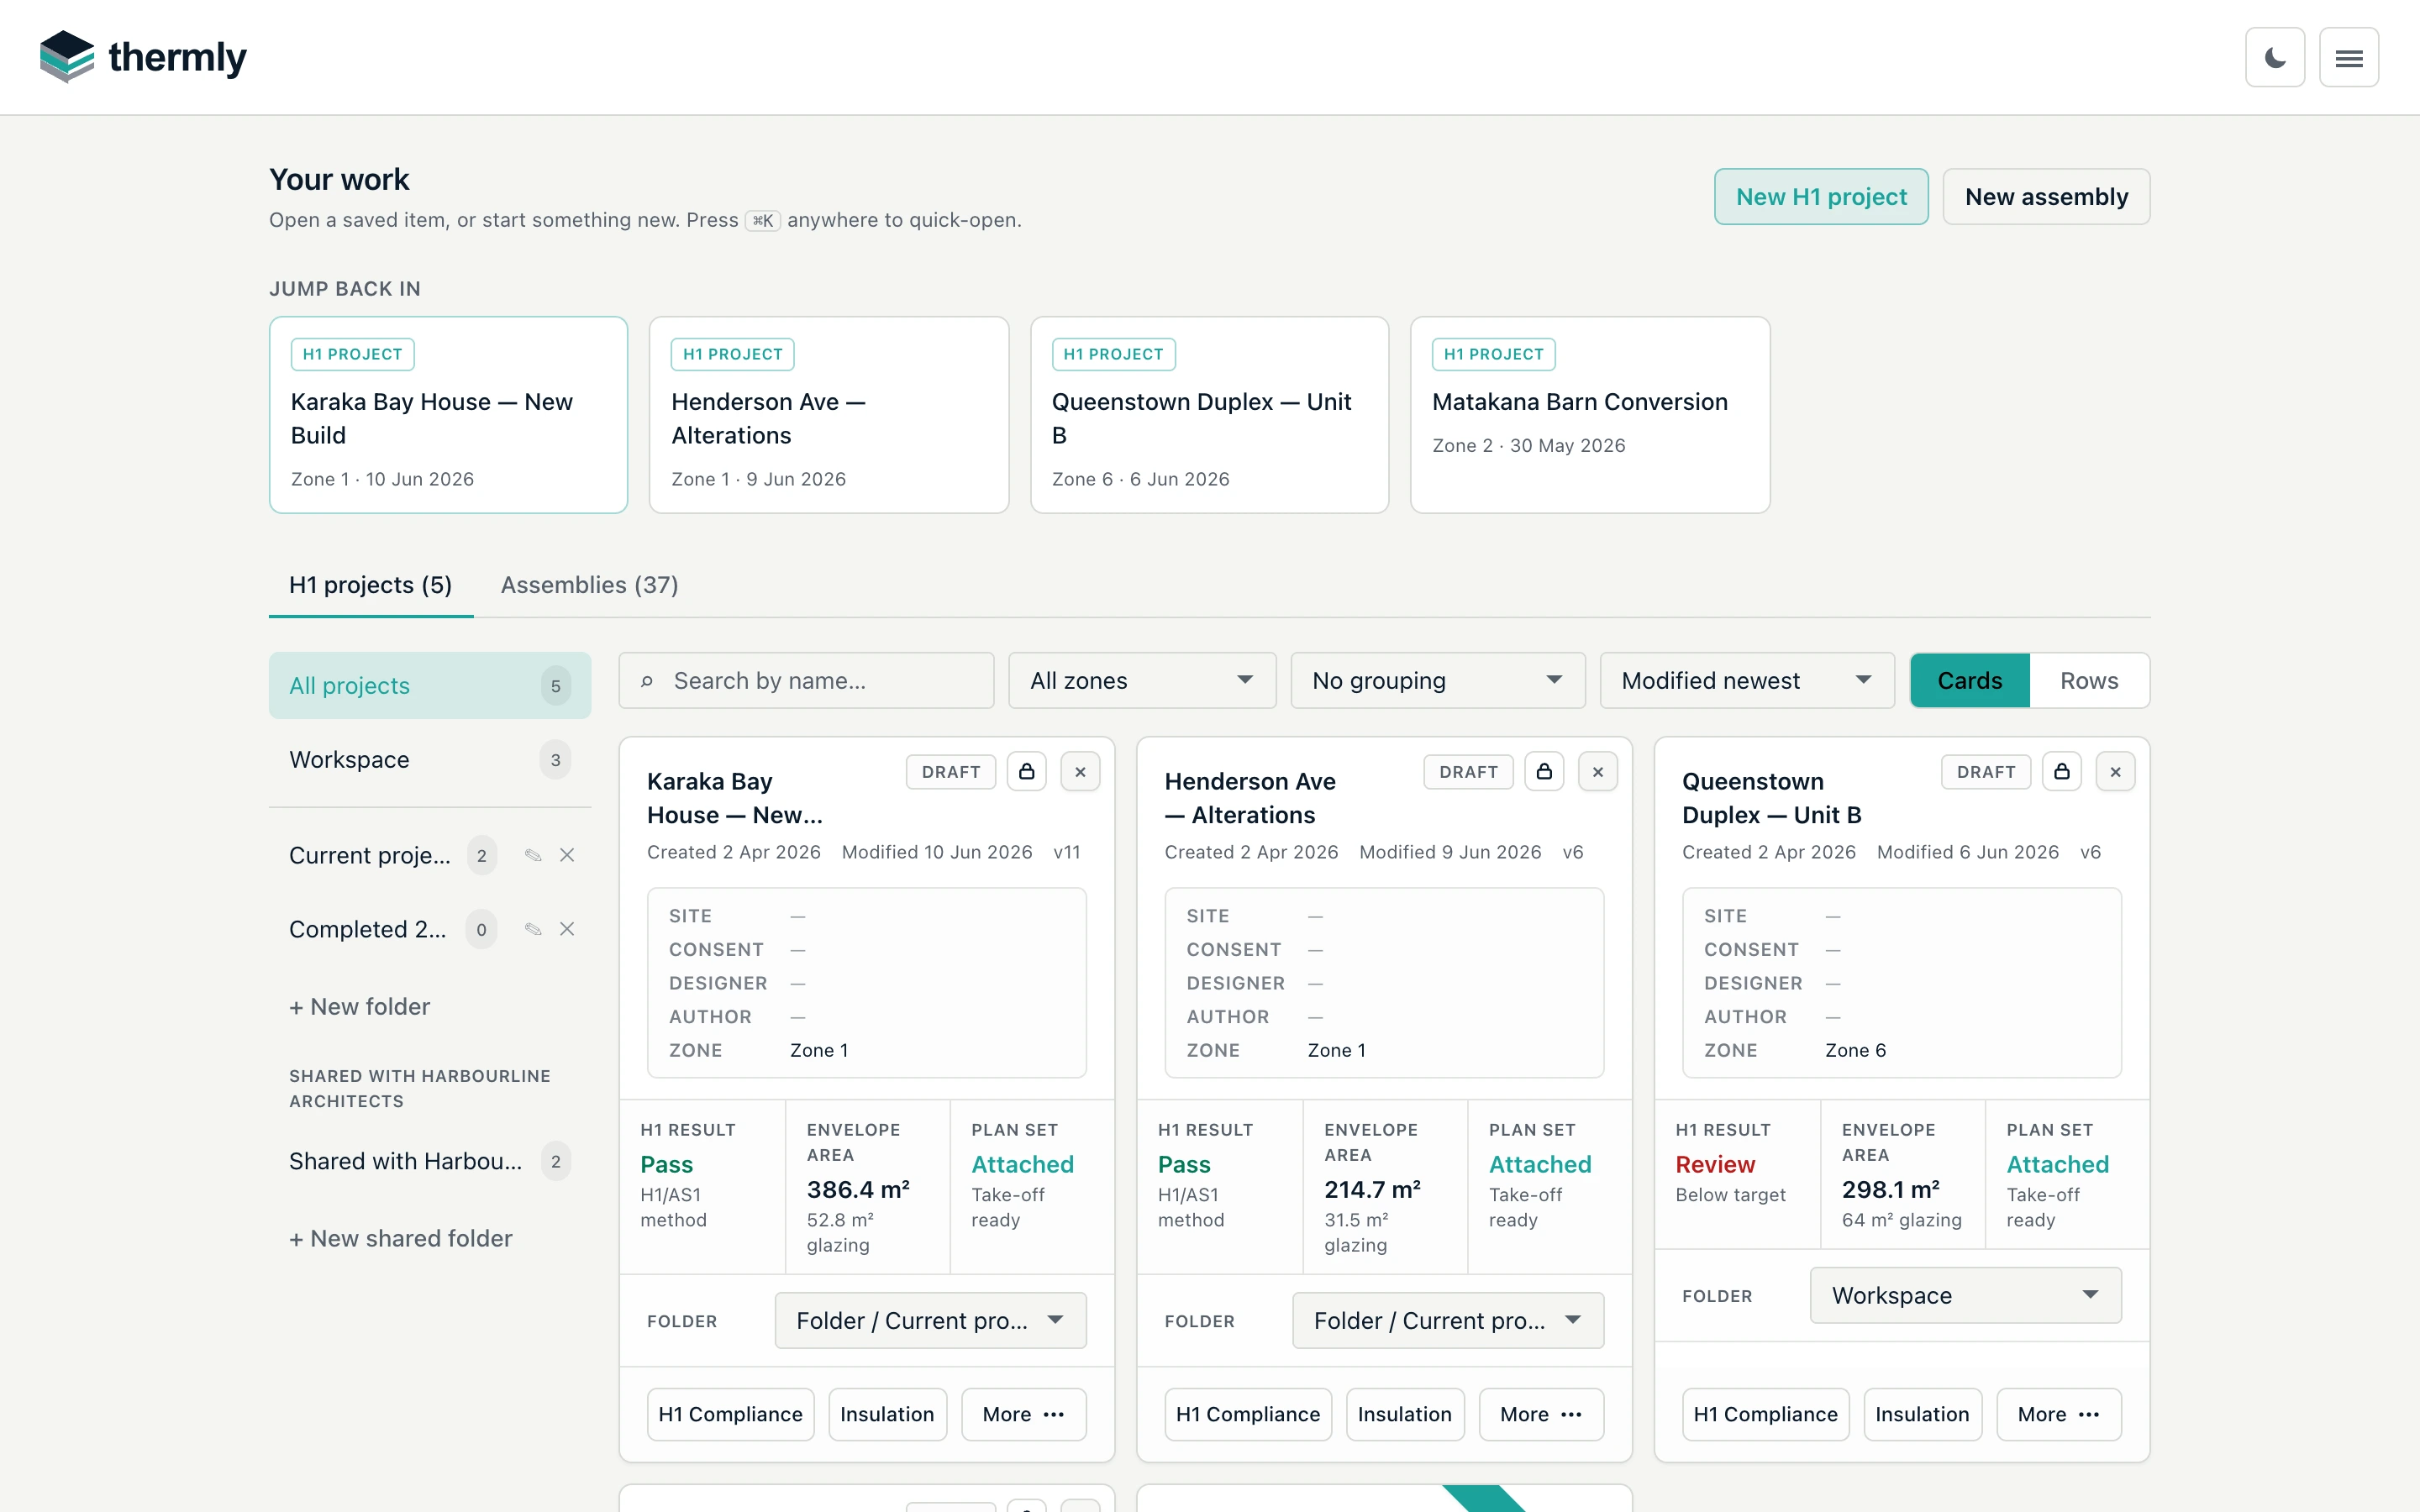
Task: Open Matakana Barn Conversion jump-back card
Action: click(1590, 415)
